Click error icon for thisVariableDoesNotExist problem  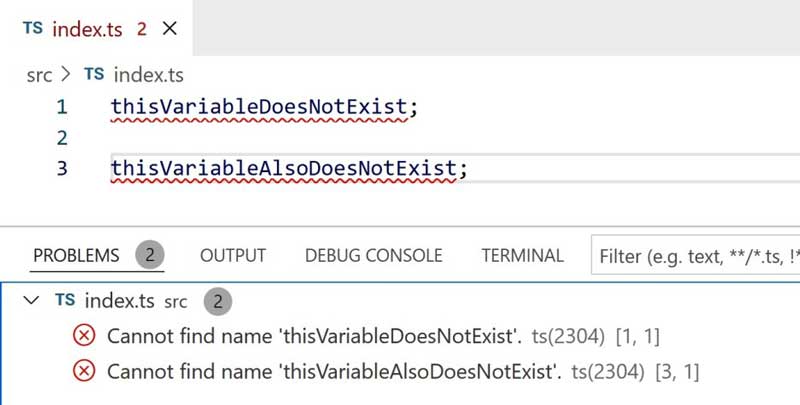[84, 336]
